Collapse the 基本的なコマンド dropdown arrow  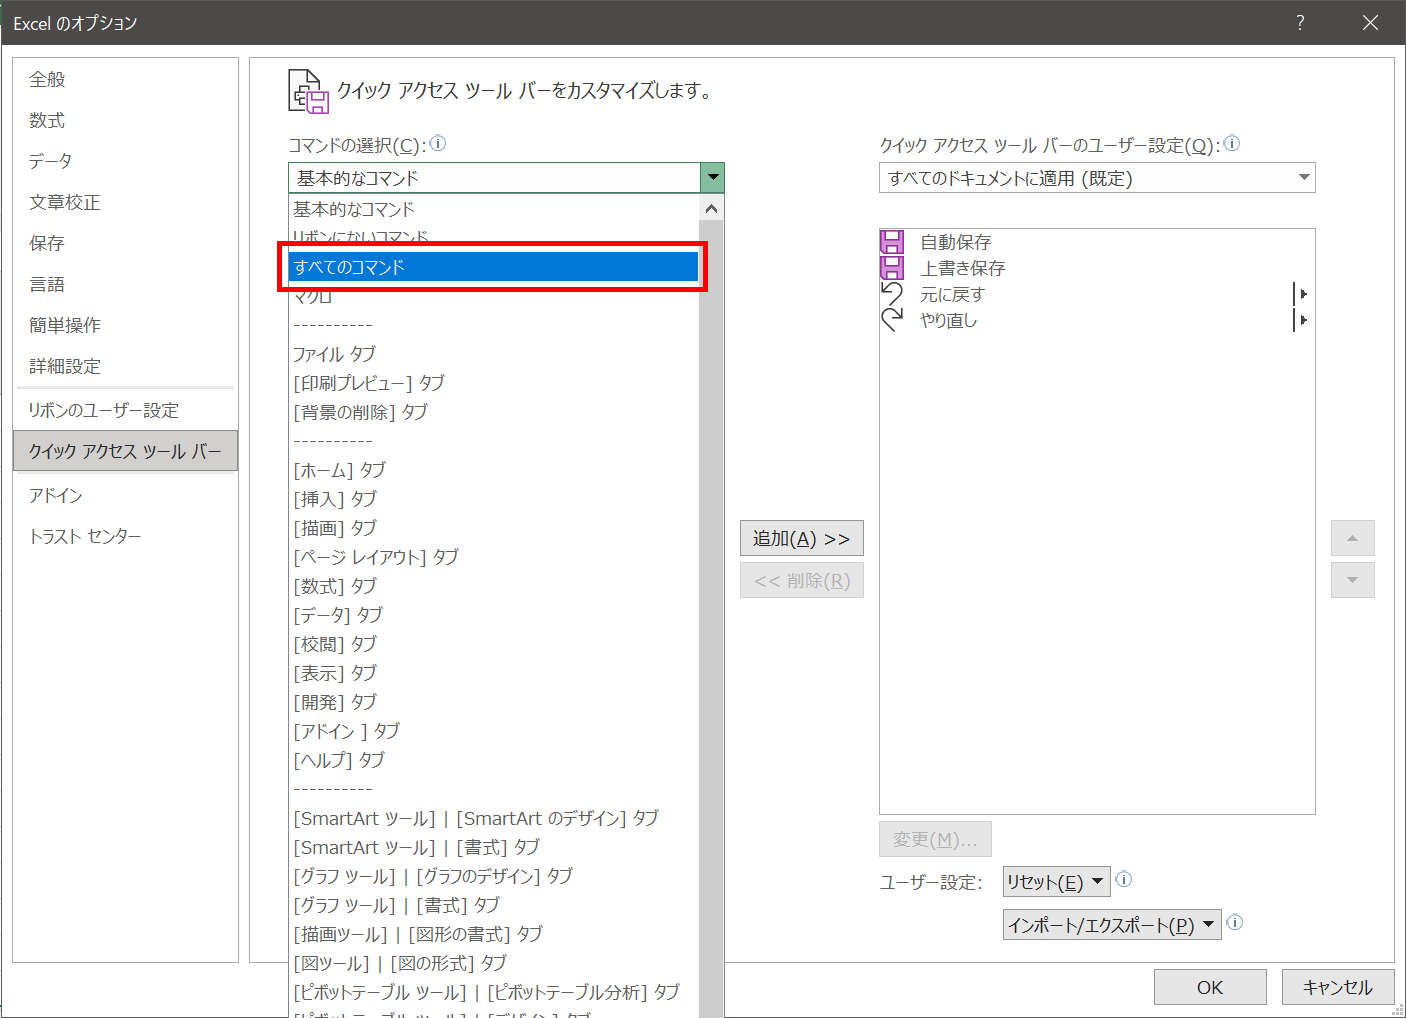(x=712, y=178)
